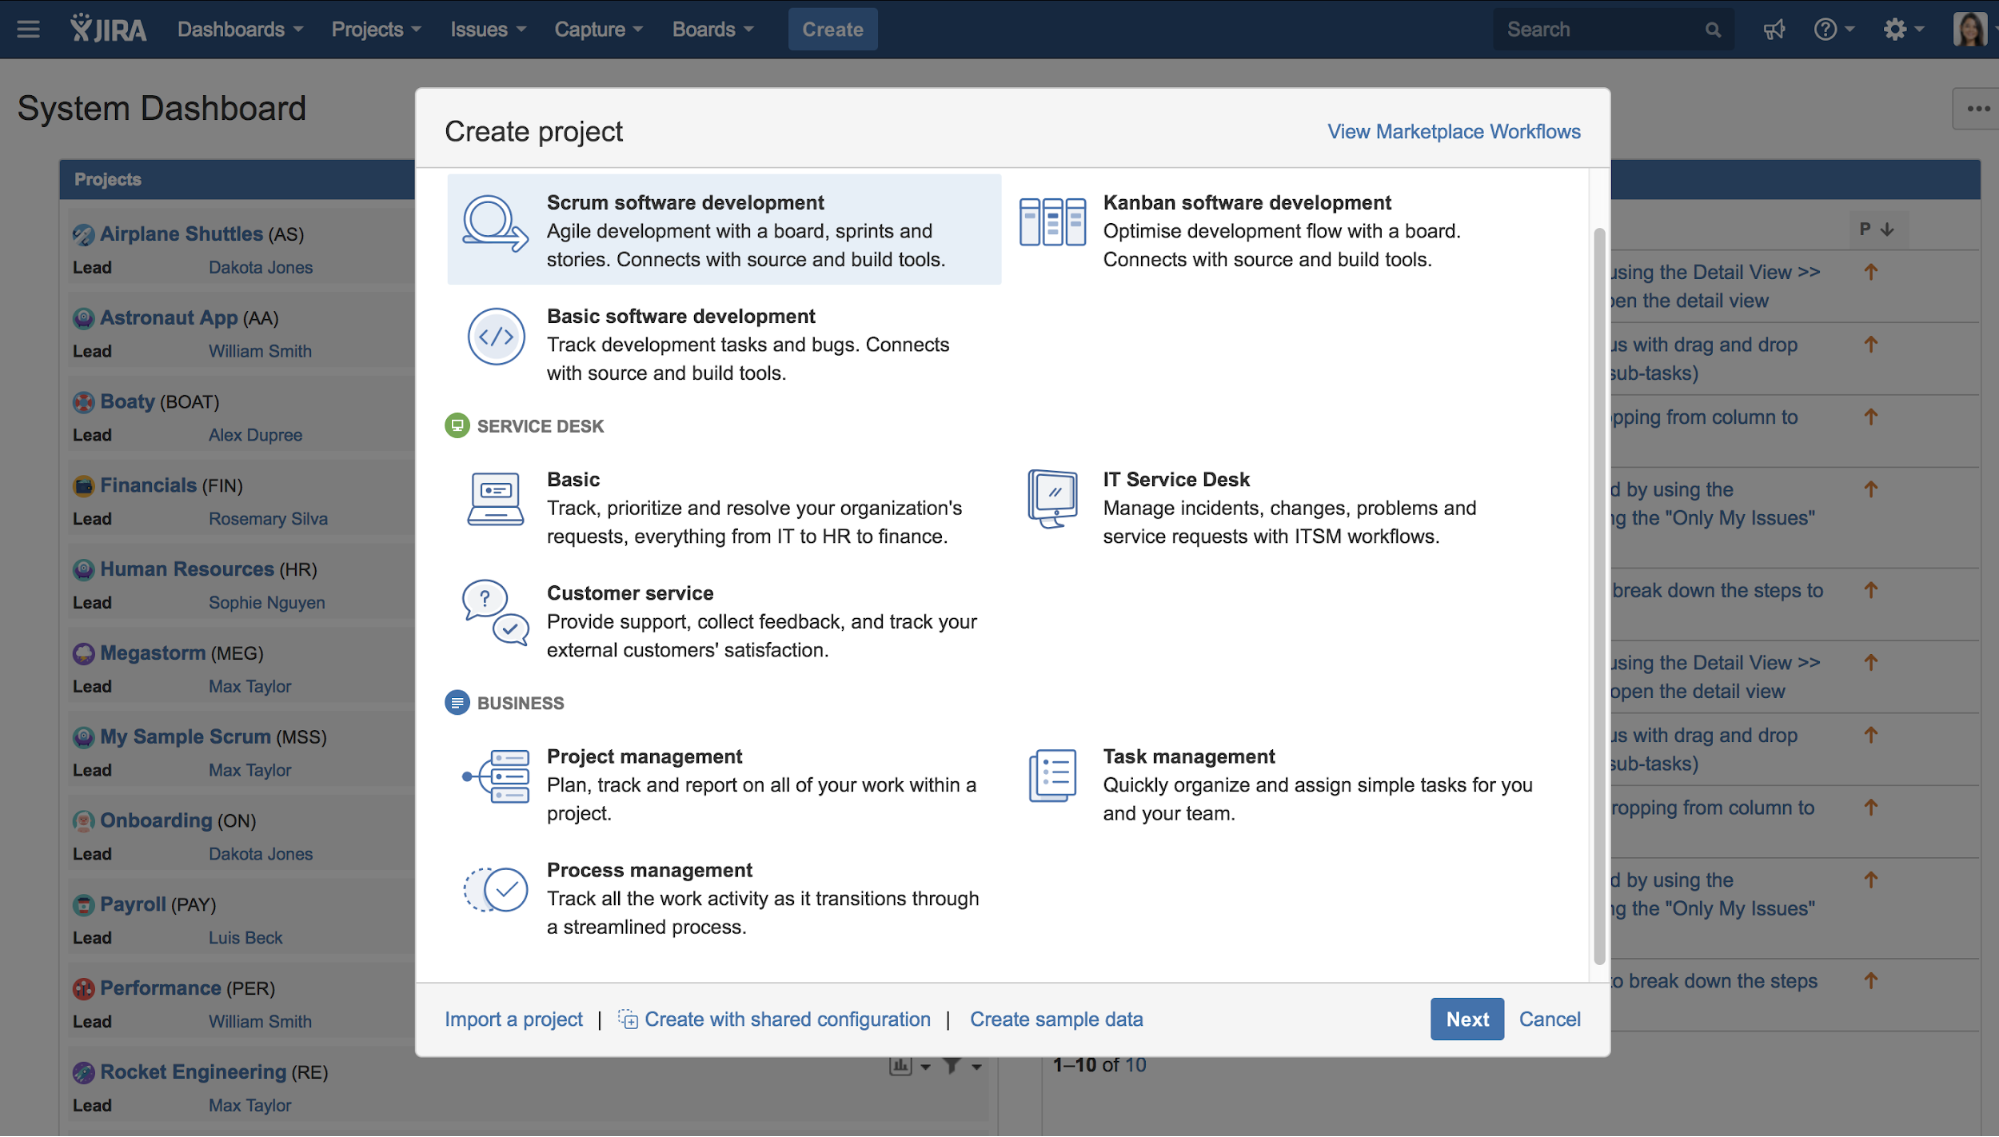Expand the help question mark menu
Image resolution: width=1999 pixels, height=1137 pixels.
(x=1834, y=30)
